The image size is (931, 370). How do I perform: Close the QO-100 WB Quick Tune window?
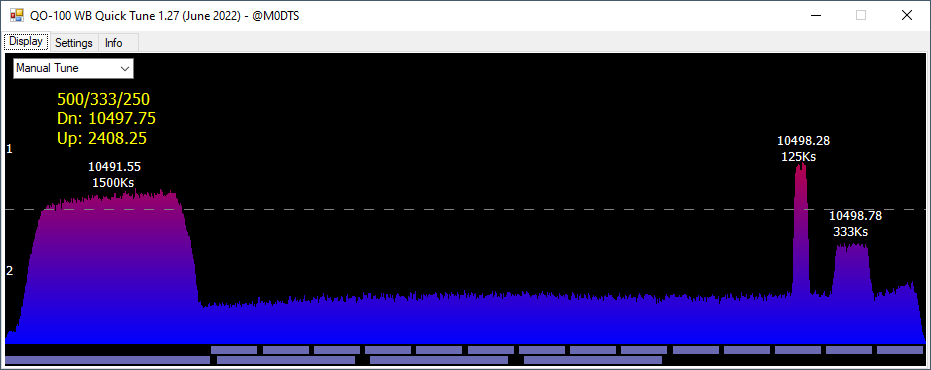[x=907, y=15]
